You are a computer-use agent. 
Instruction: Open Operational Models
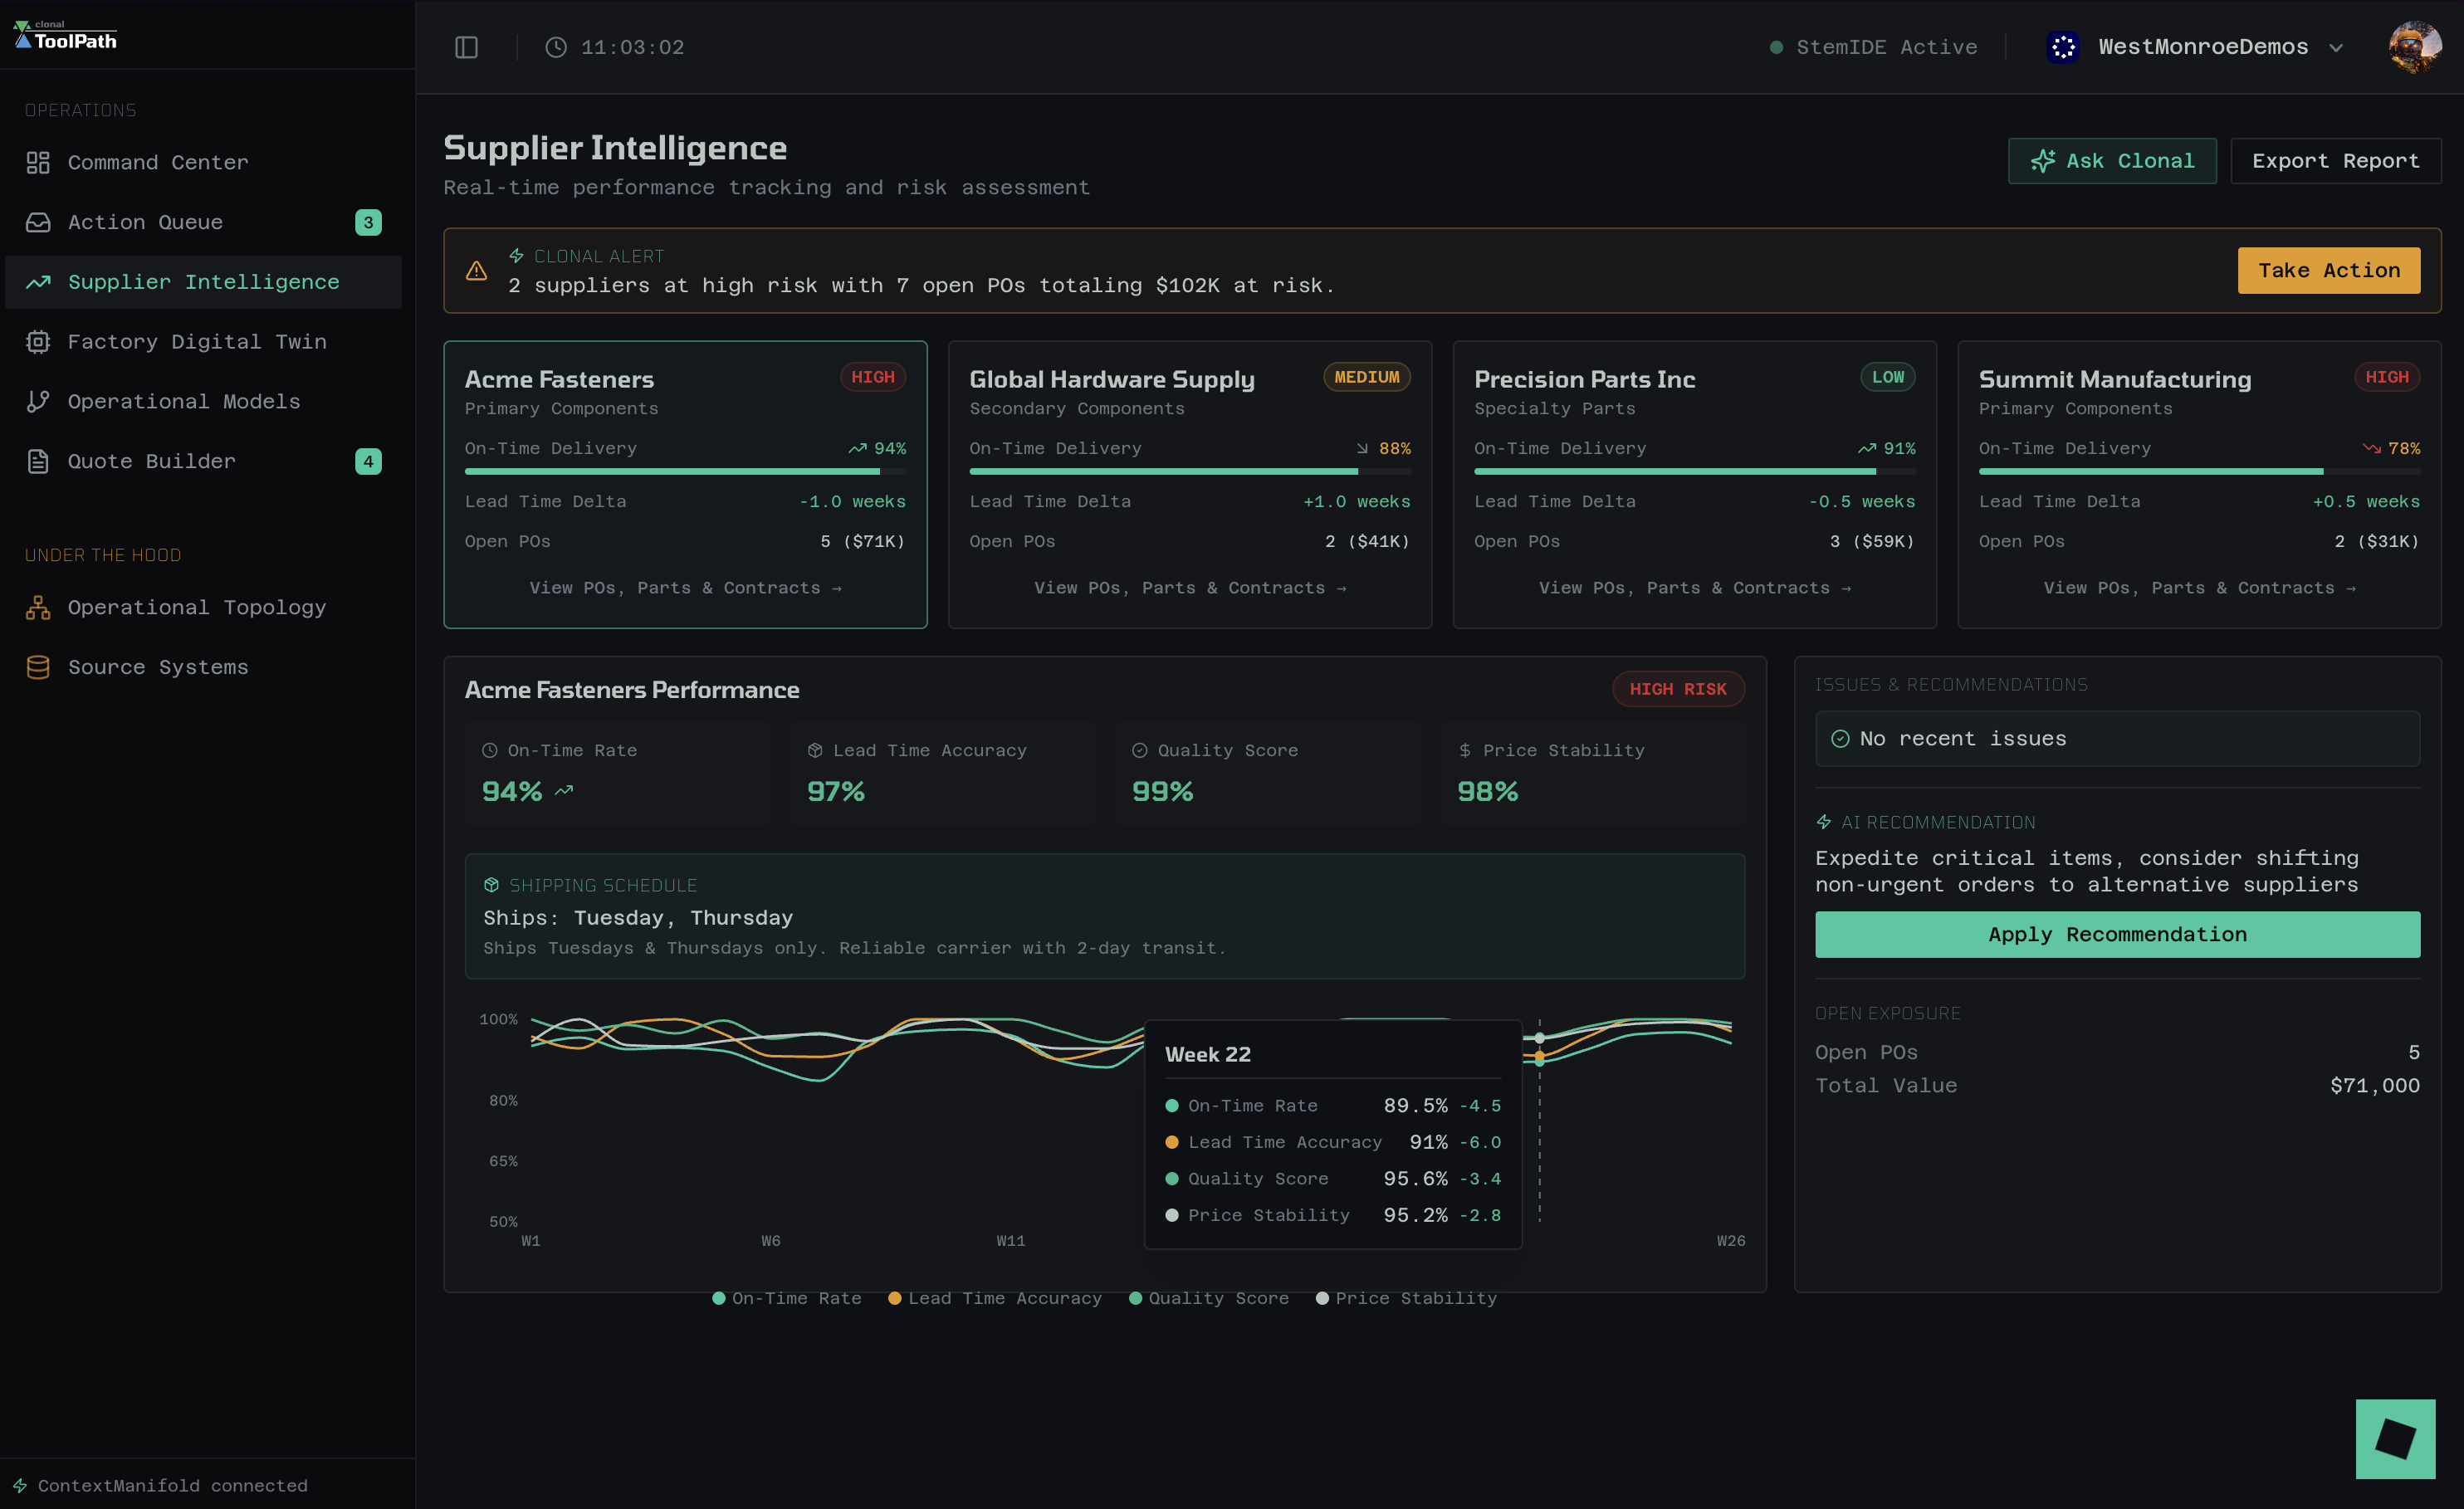184,401
